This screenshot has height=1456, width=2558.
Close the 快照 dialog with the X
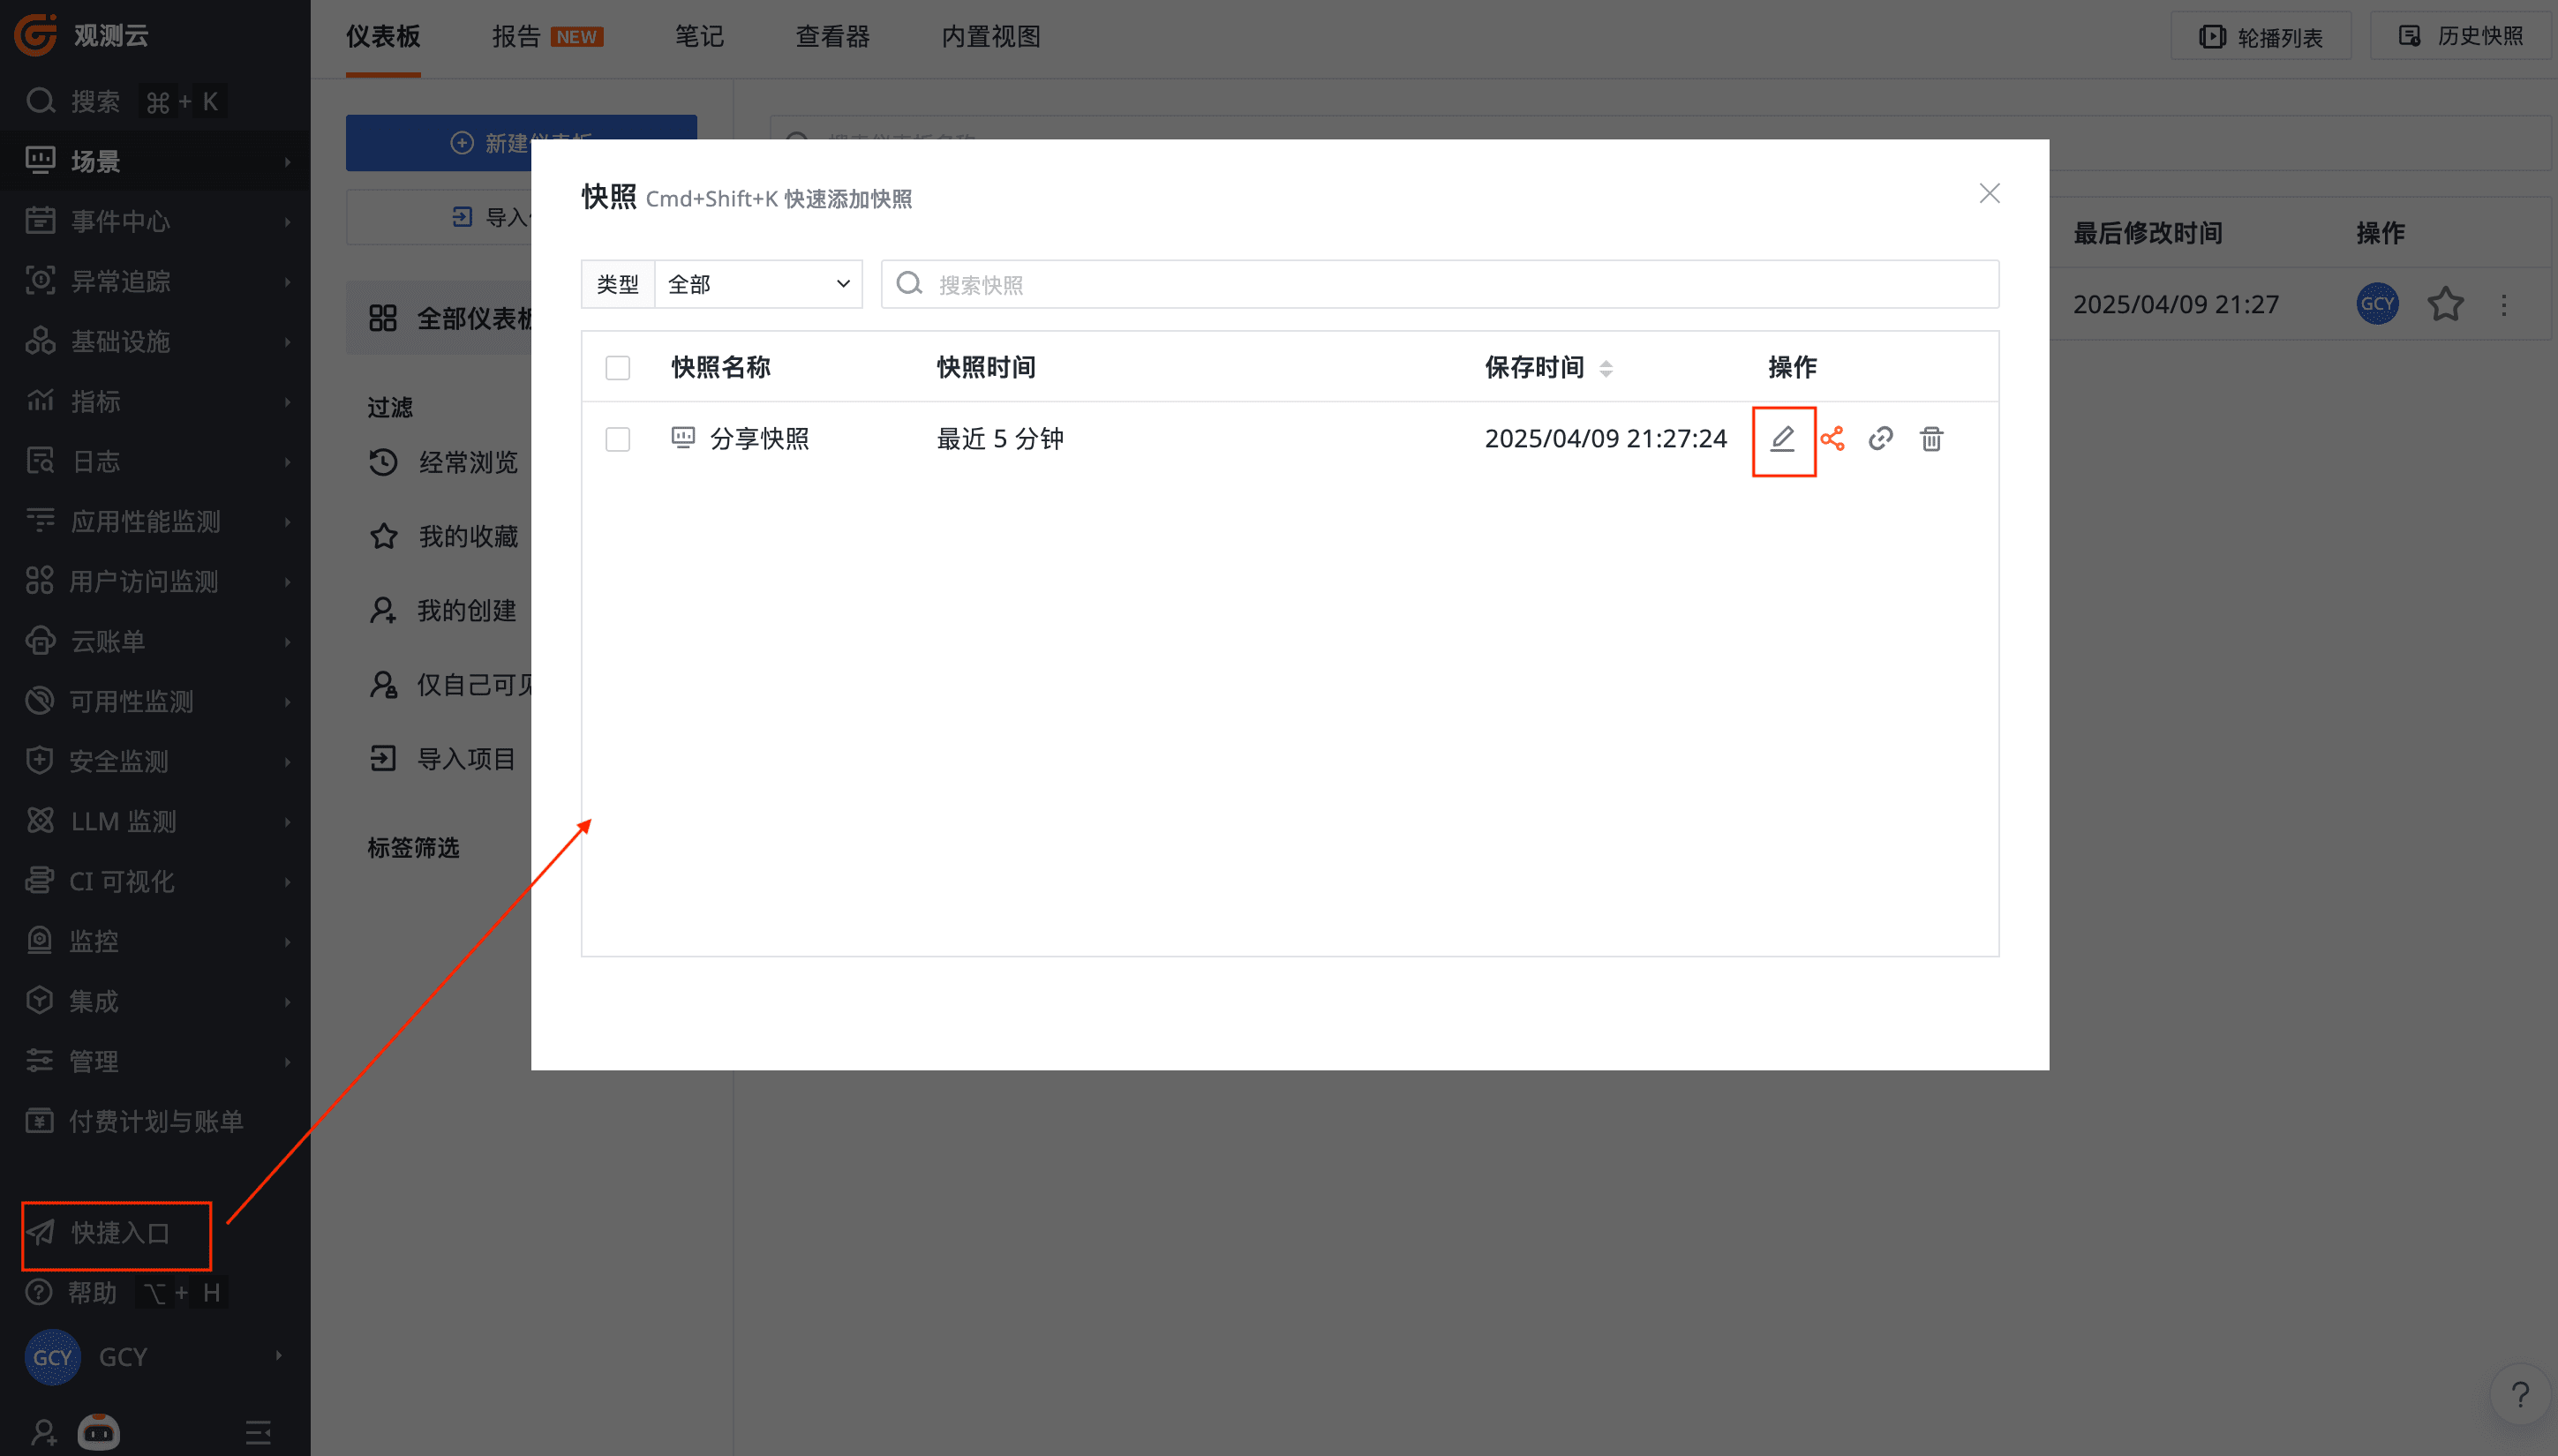coord(1989,193)
